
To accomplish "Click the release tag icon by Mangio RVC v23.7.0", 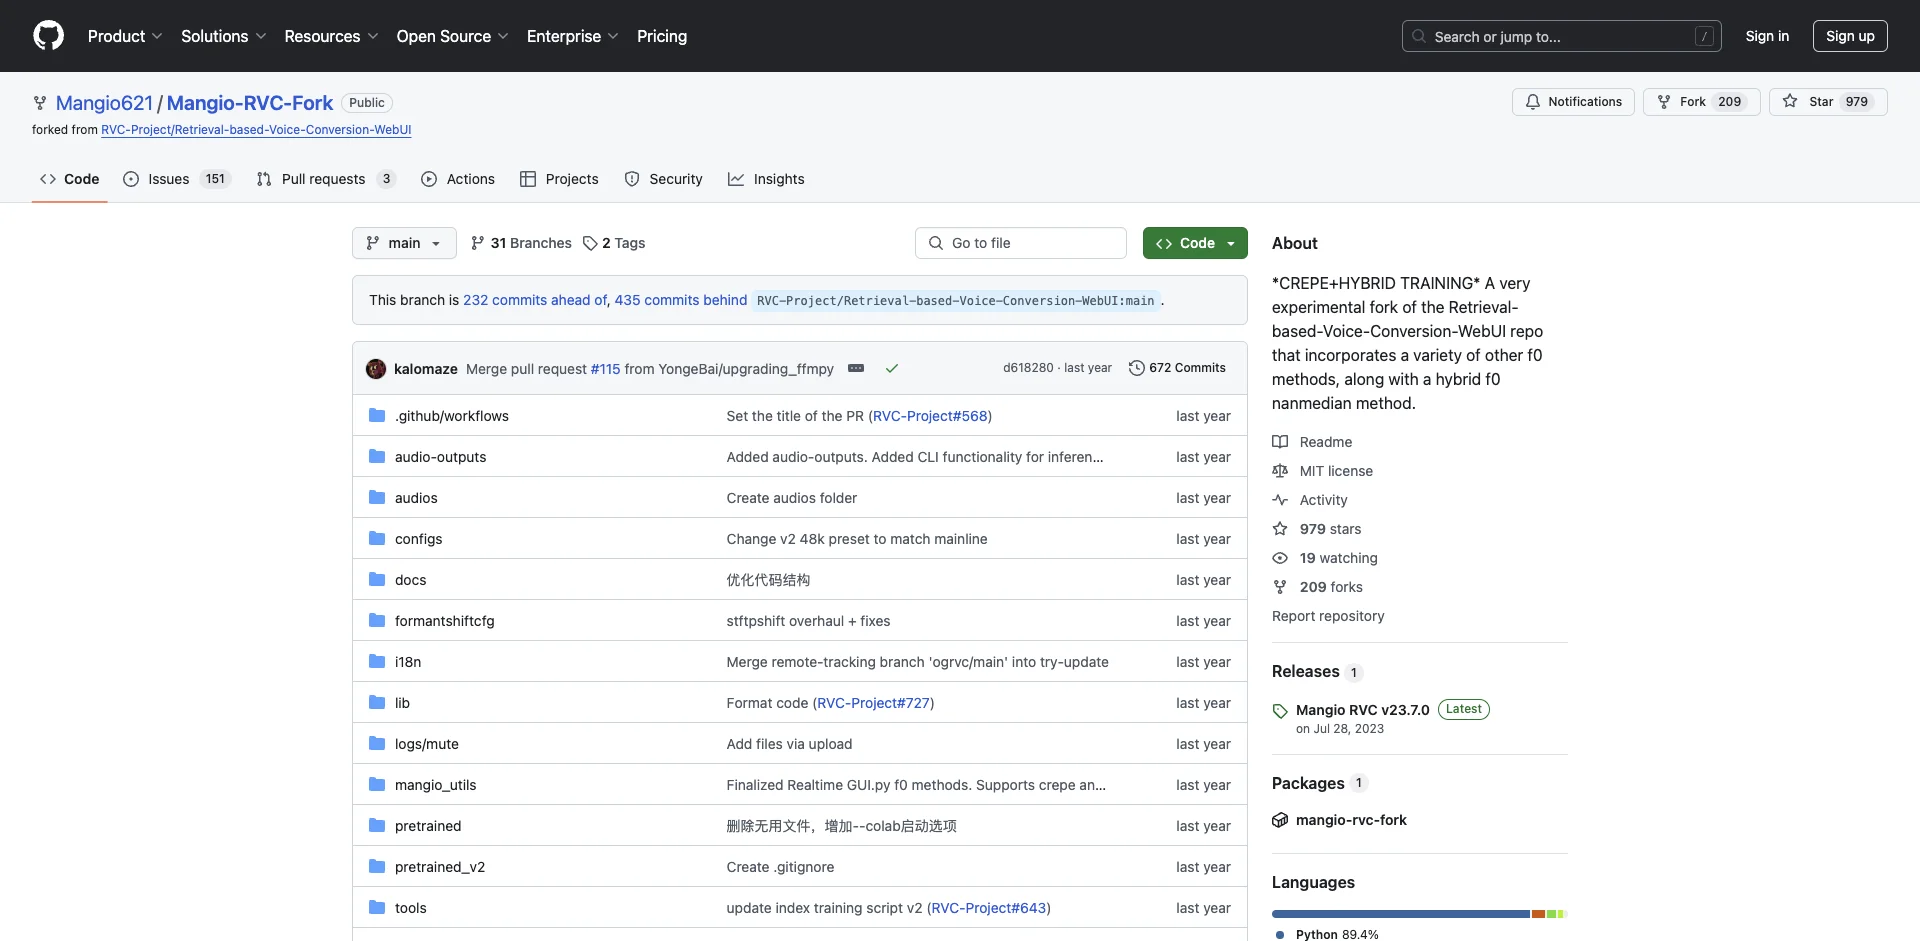I will click(x=1280, y=711).
